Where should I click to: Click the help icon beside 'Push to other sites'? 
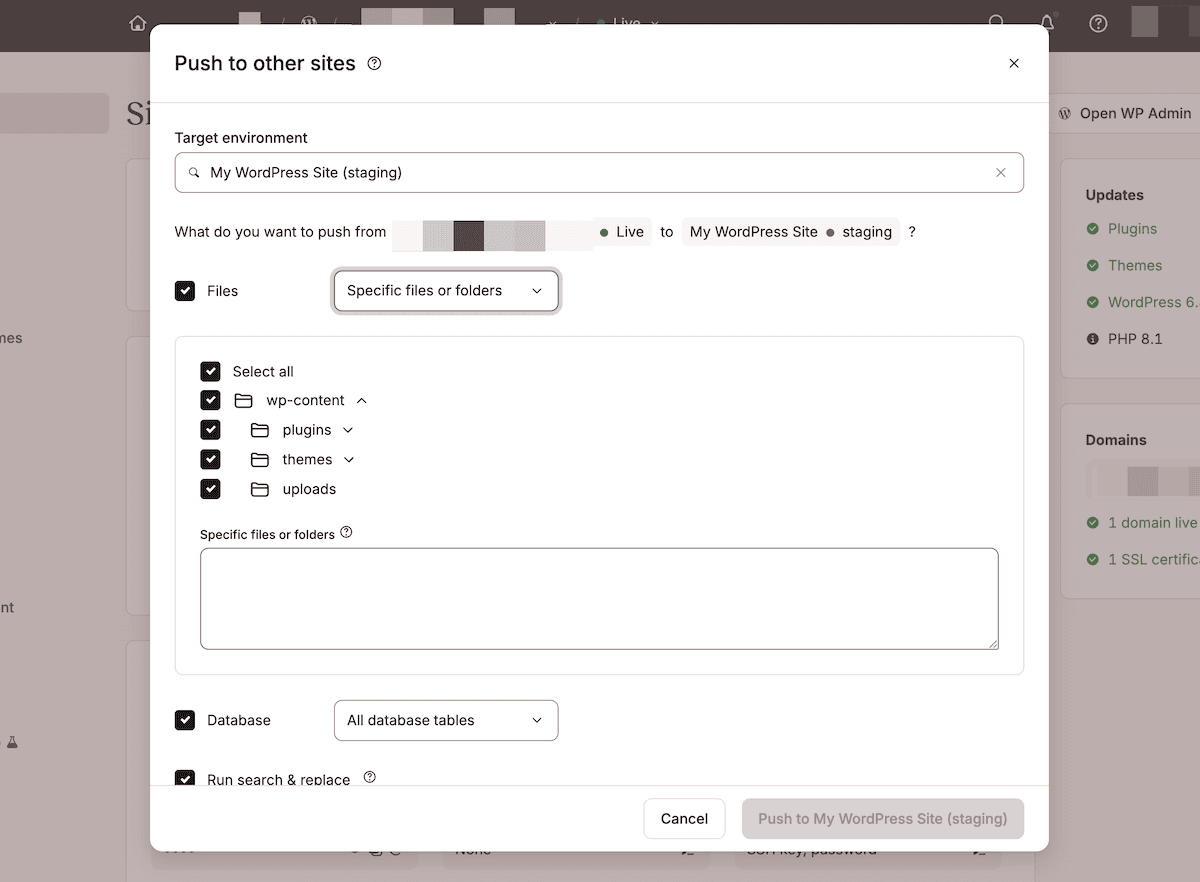pos(374,62)
